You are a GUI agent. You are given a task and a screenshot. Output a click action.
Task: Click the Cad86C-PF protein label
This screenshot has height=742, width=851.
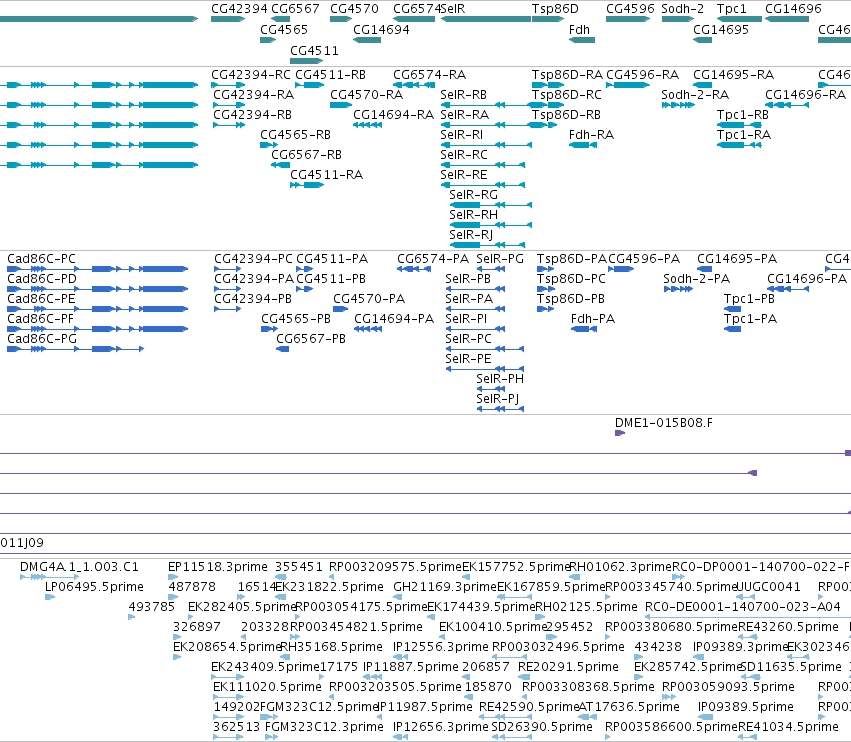click(40, 319)
